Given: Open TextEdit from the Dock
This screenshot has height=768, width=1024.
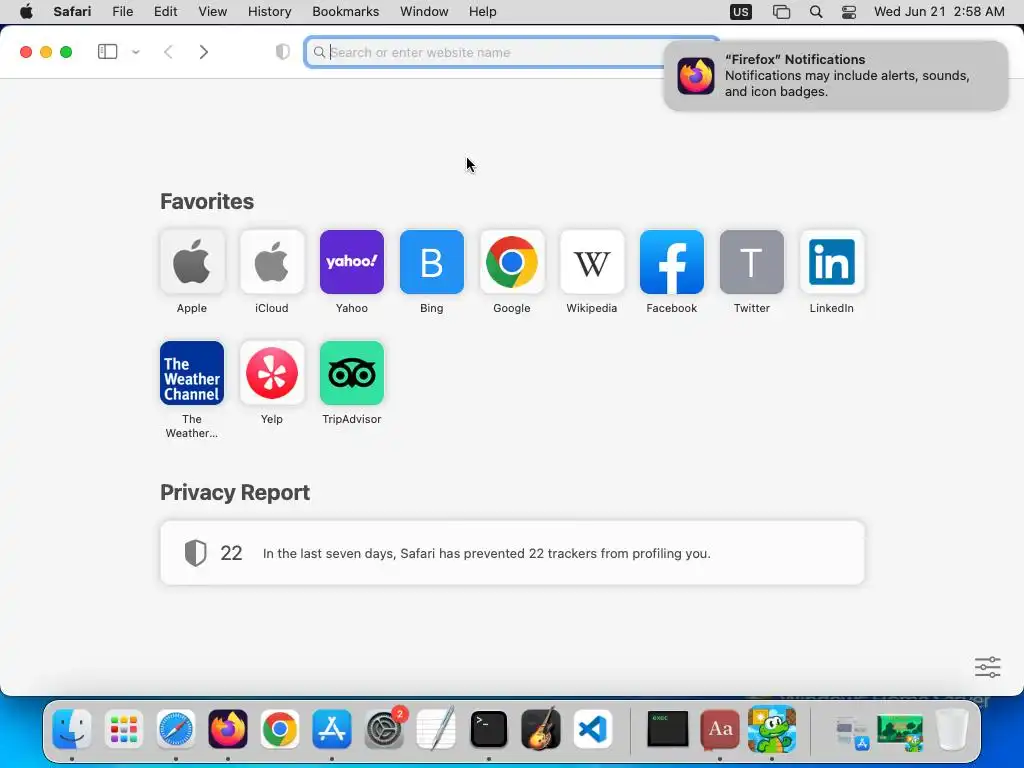Looking at the screenshot, I should tap(436, 729).
